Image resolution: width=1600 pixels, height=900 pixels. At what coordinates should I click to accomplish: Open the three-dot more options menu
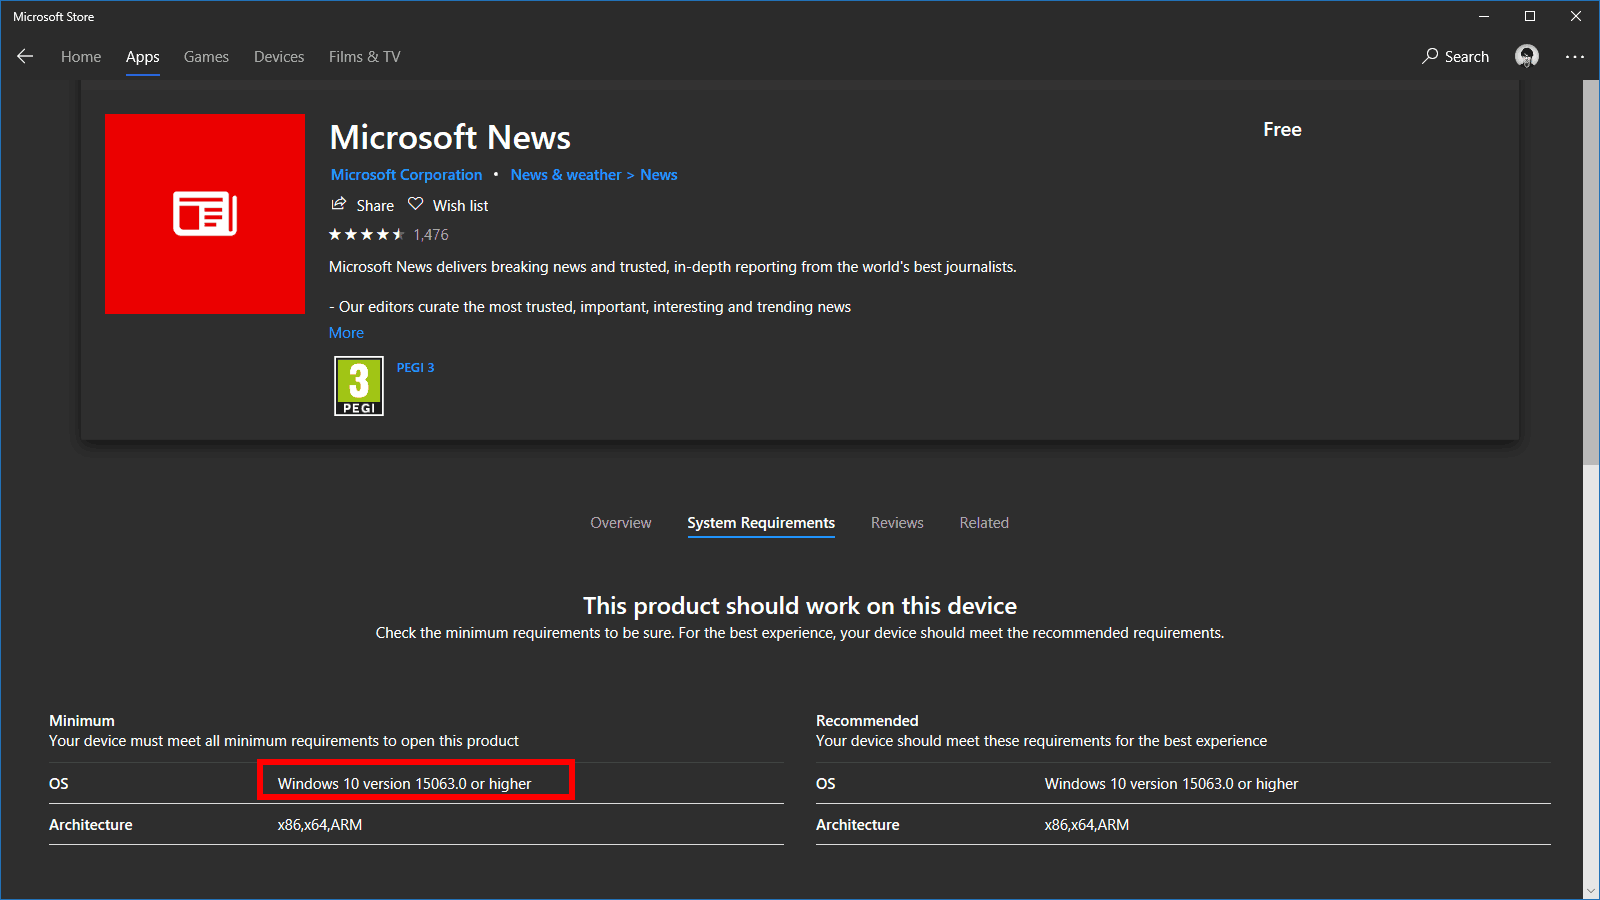tap(1575, 57)
